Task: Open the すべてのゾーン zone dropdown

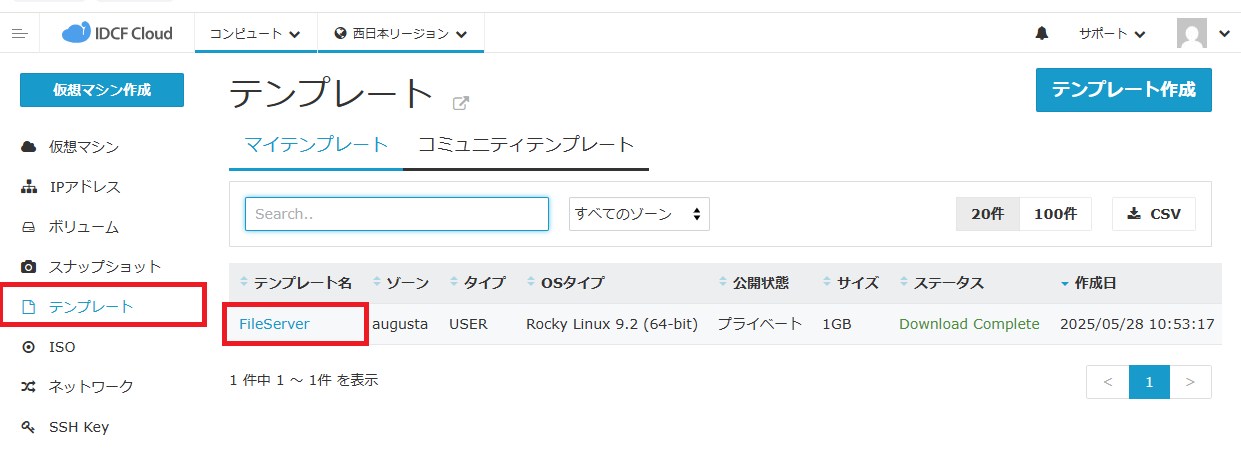Action: [639, 214]
